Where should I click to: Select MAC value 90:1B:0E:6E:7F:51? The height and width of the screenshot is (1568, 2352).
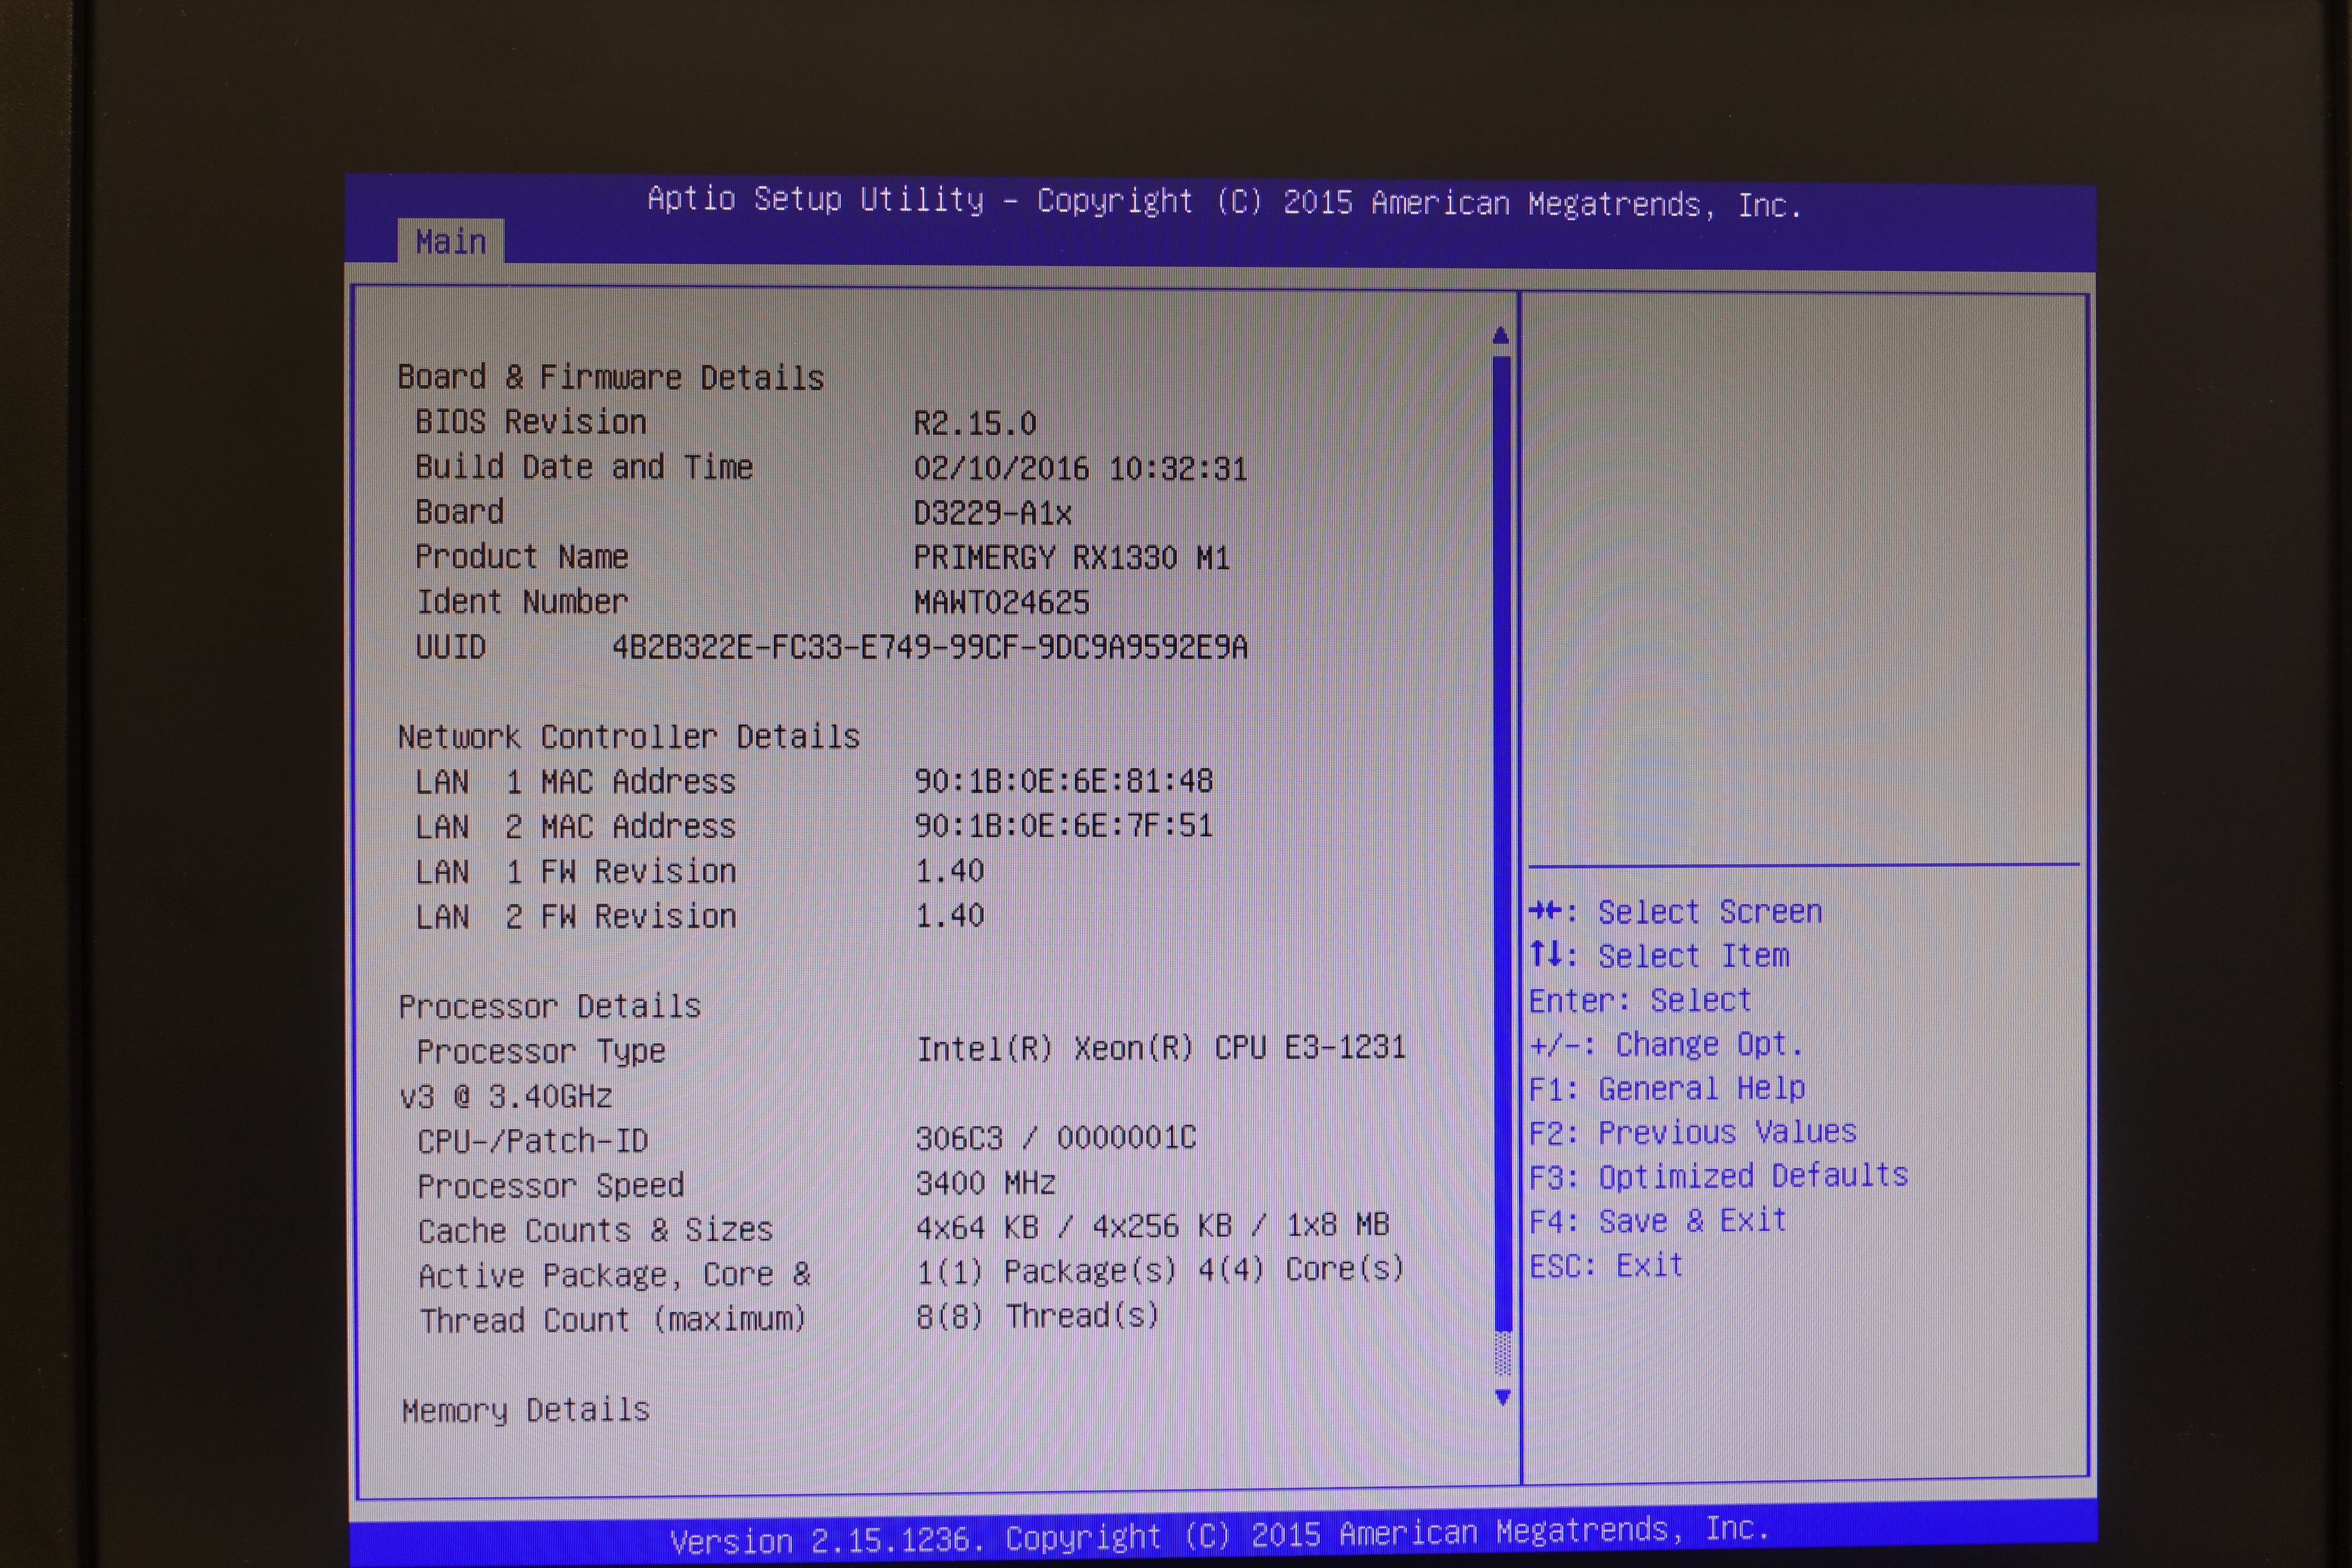(x=1064, y=826)
